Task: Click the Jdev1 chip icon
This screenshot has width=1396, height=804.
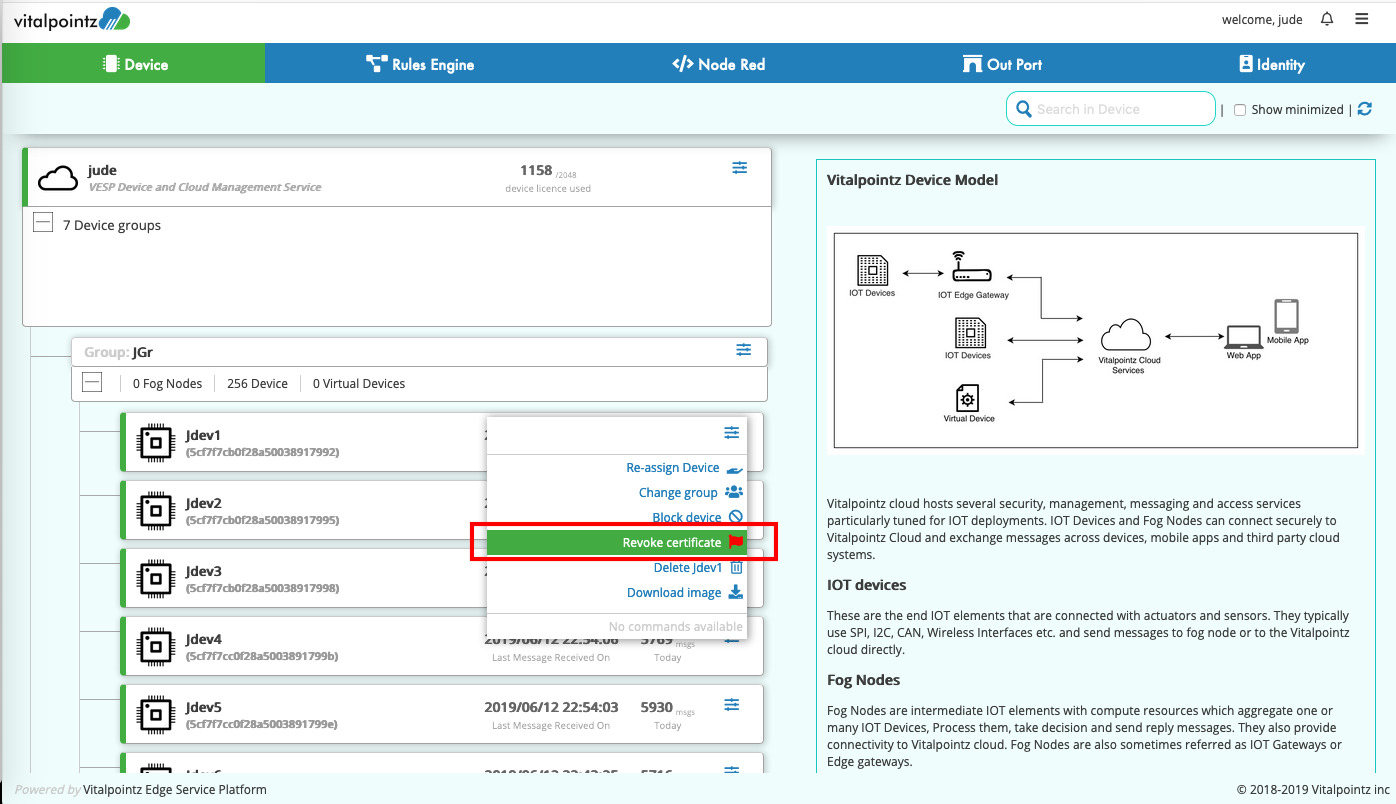Action: point(154,442)
